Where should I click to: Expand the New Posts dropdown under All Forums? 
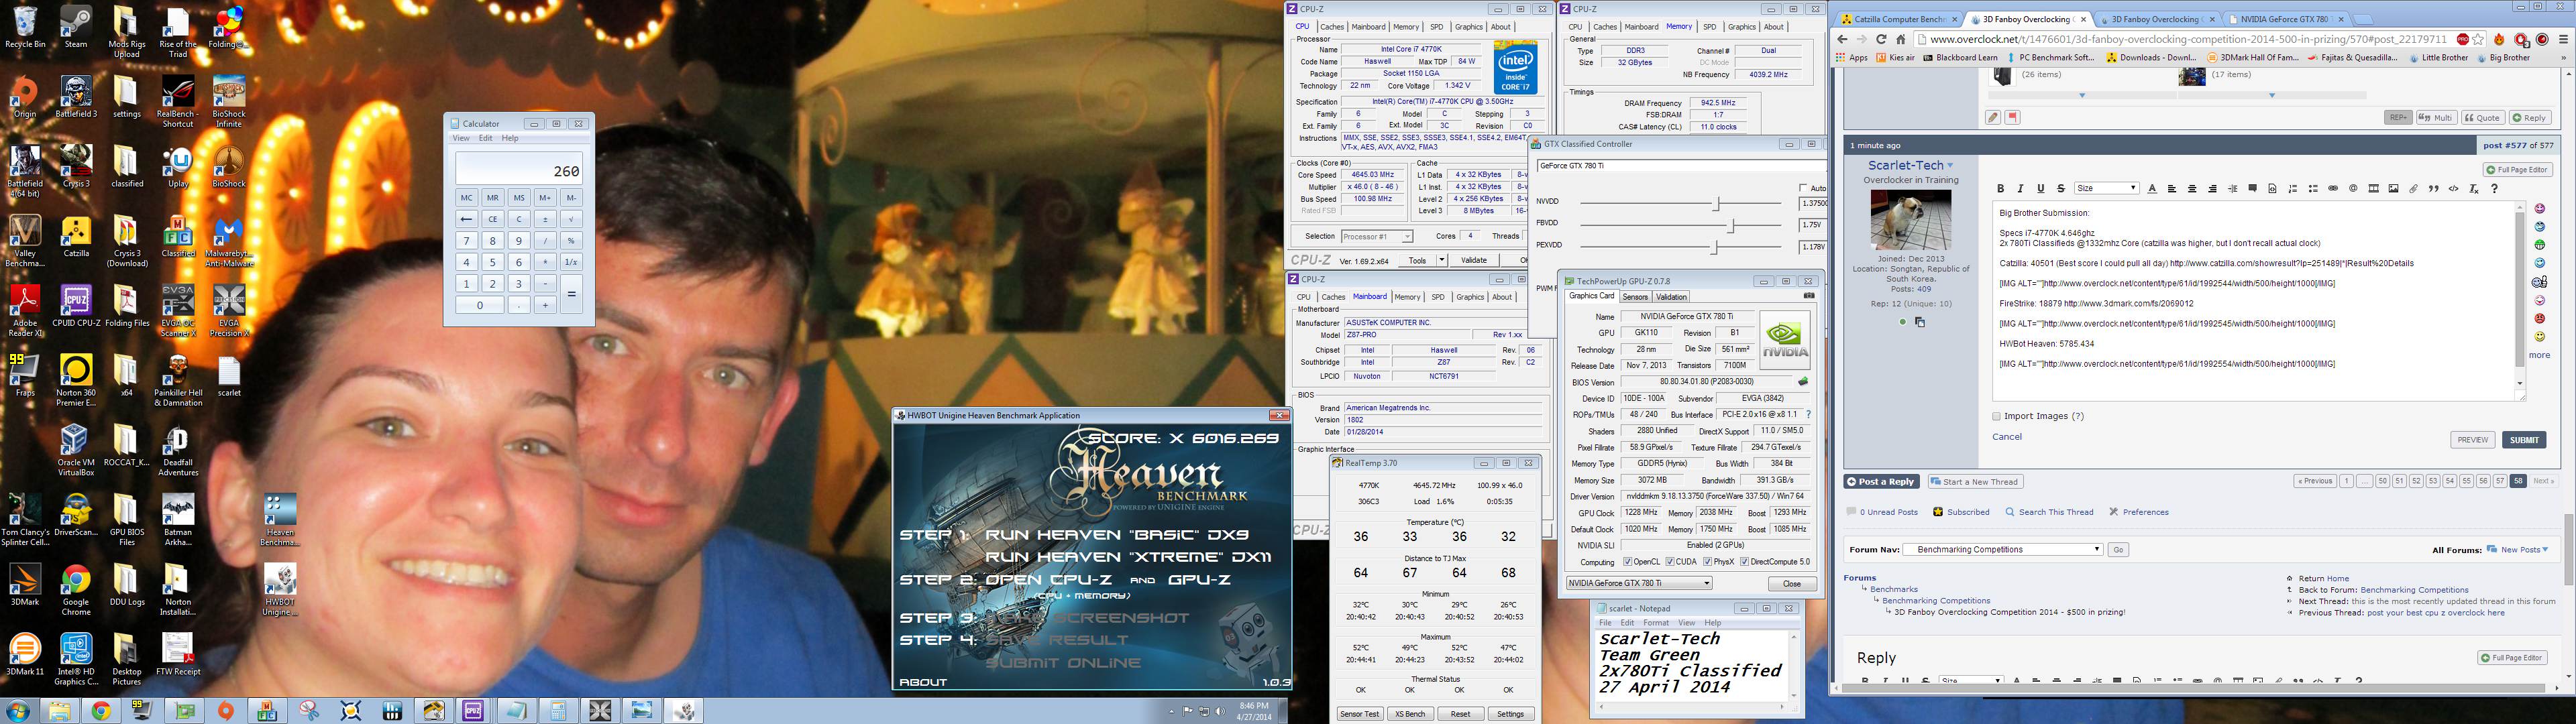2545,549
